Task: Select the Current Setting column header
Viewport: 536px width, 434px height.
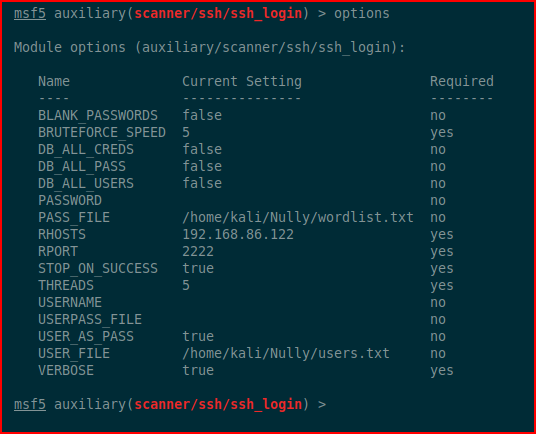Action: pos(242,81)
